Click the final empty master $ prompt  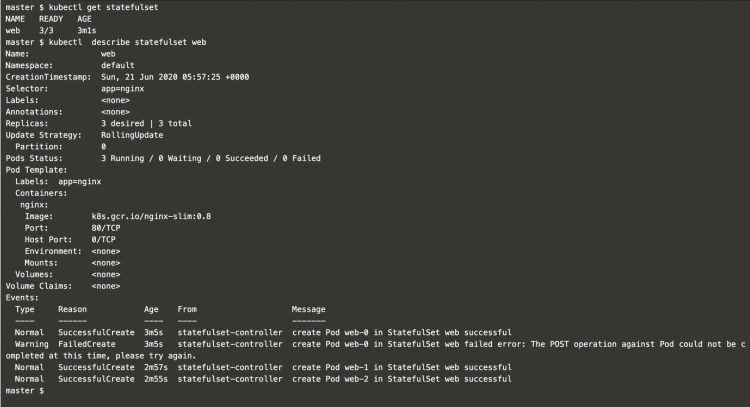click(x=24, y=391)
